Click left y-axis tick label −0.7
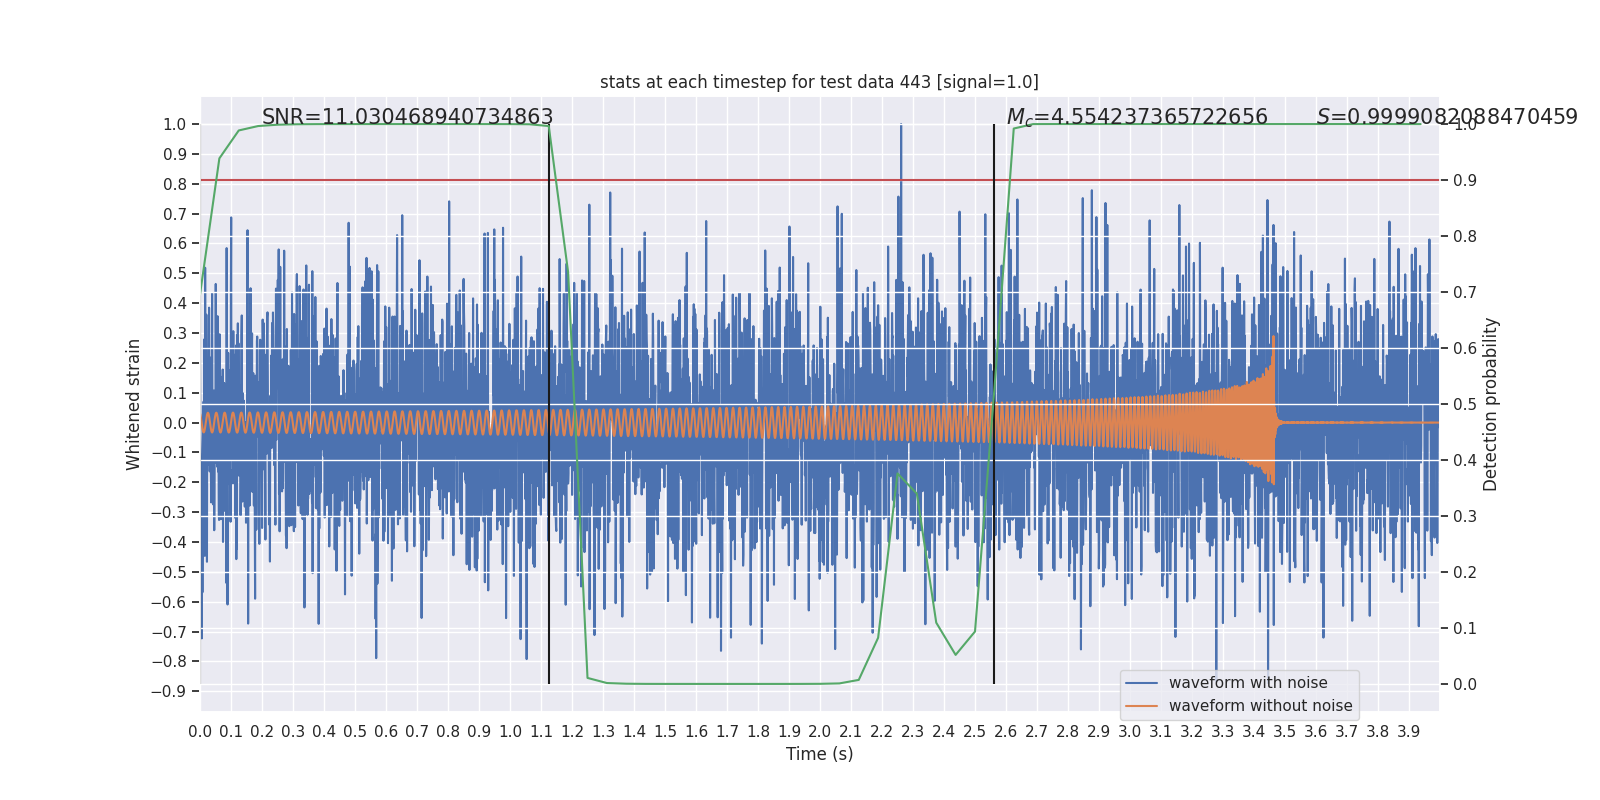Image resolution: width=1600 pixels, height=800 pixels. 169,632
